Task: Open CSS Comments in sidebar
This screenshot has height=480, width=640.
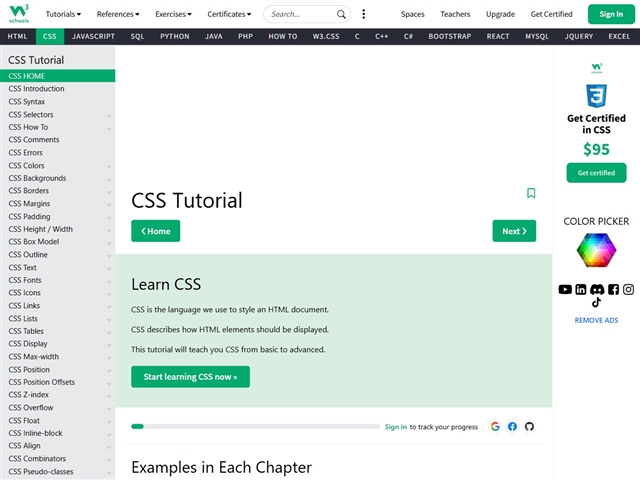Action: coord(58,140)
